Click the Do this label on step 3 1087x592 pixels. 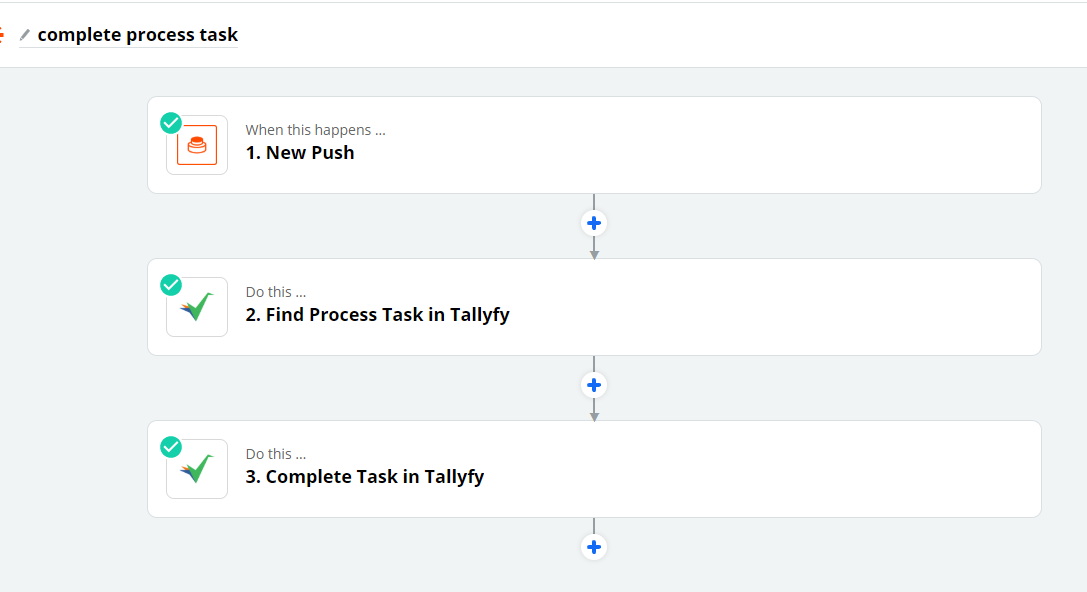click(x=274, y=453)
